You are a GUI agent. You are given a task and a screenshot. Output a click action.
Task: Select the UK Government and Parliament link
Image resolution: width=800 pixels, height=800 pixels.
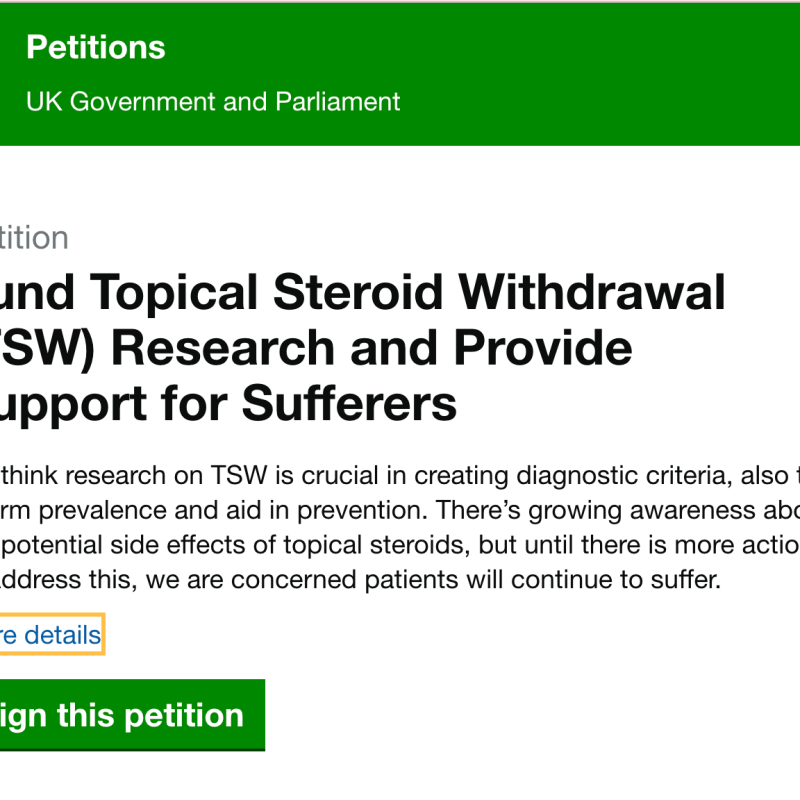(x=213, y=101)
